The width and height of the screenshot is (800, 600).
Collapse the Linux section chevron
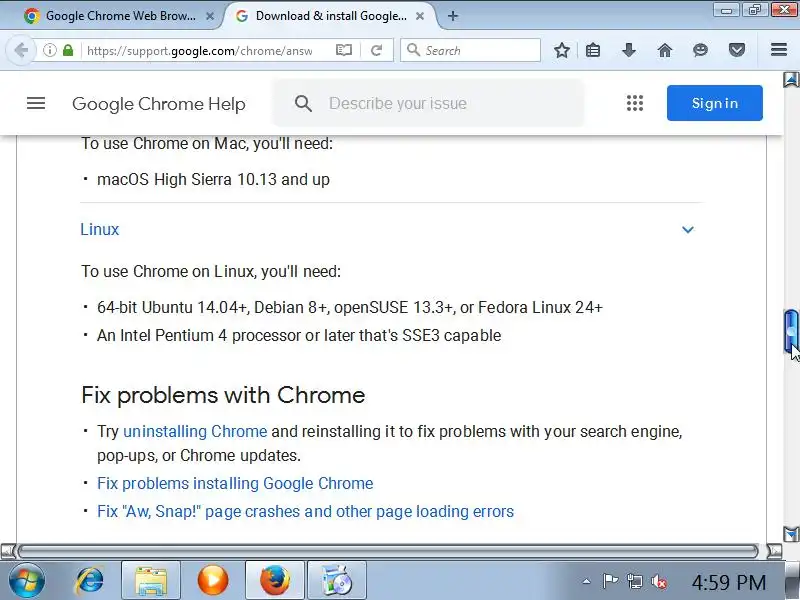[688, 230]
